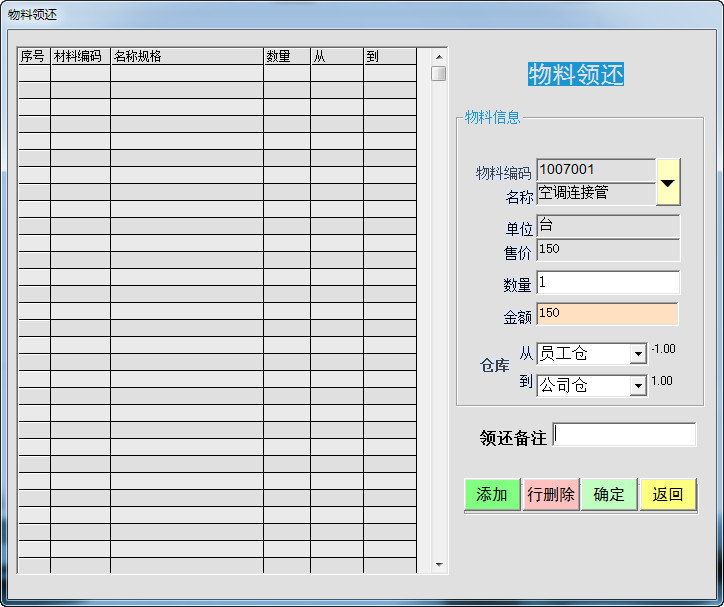The image size is (724, 607).
Task: Click the -1.00 stock value next to 员工仓
Action: 664,349
